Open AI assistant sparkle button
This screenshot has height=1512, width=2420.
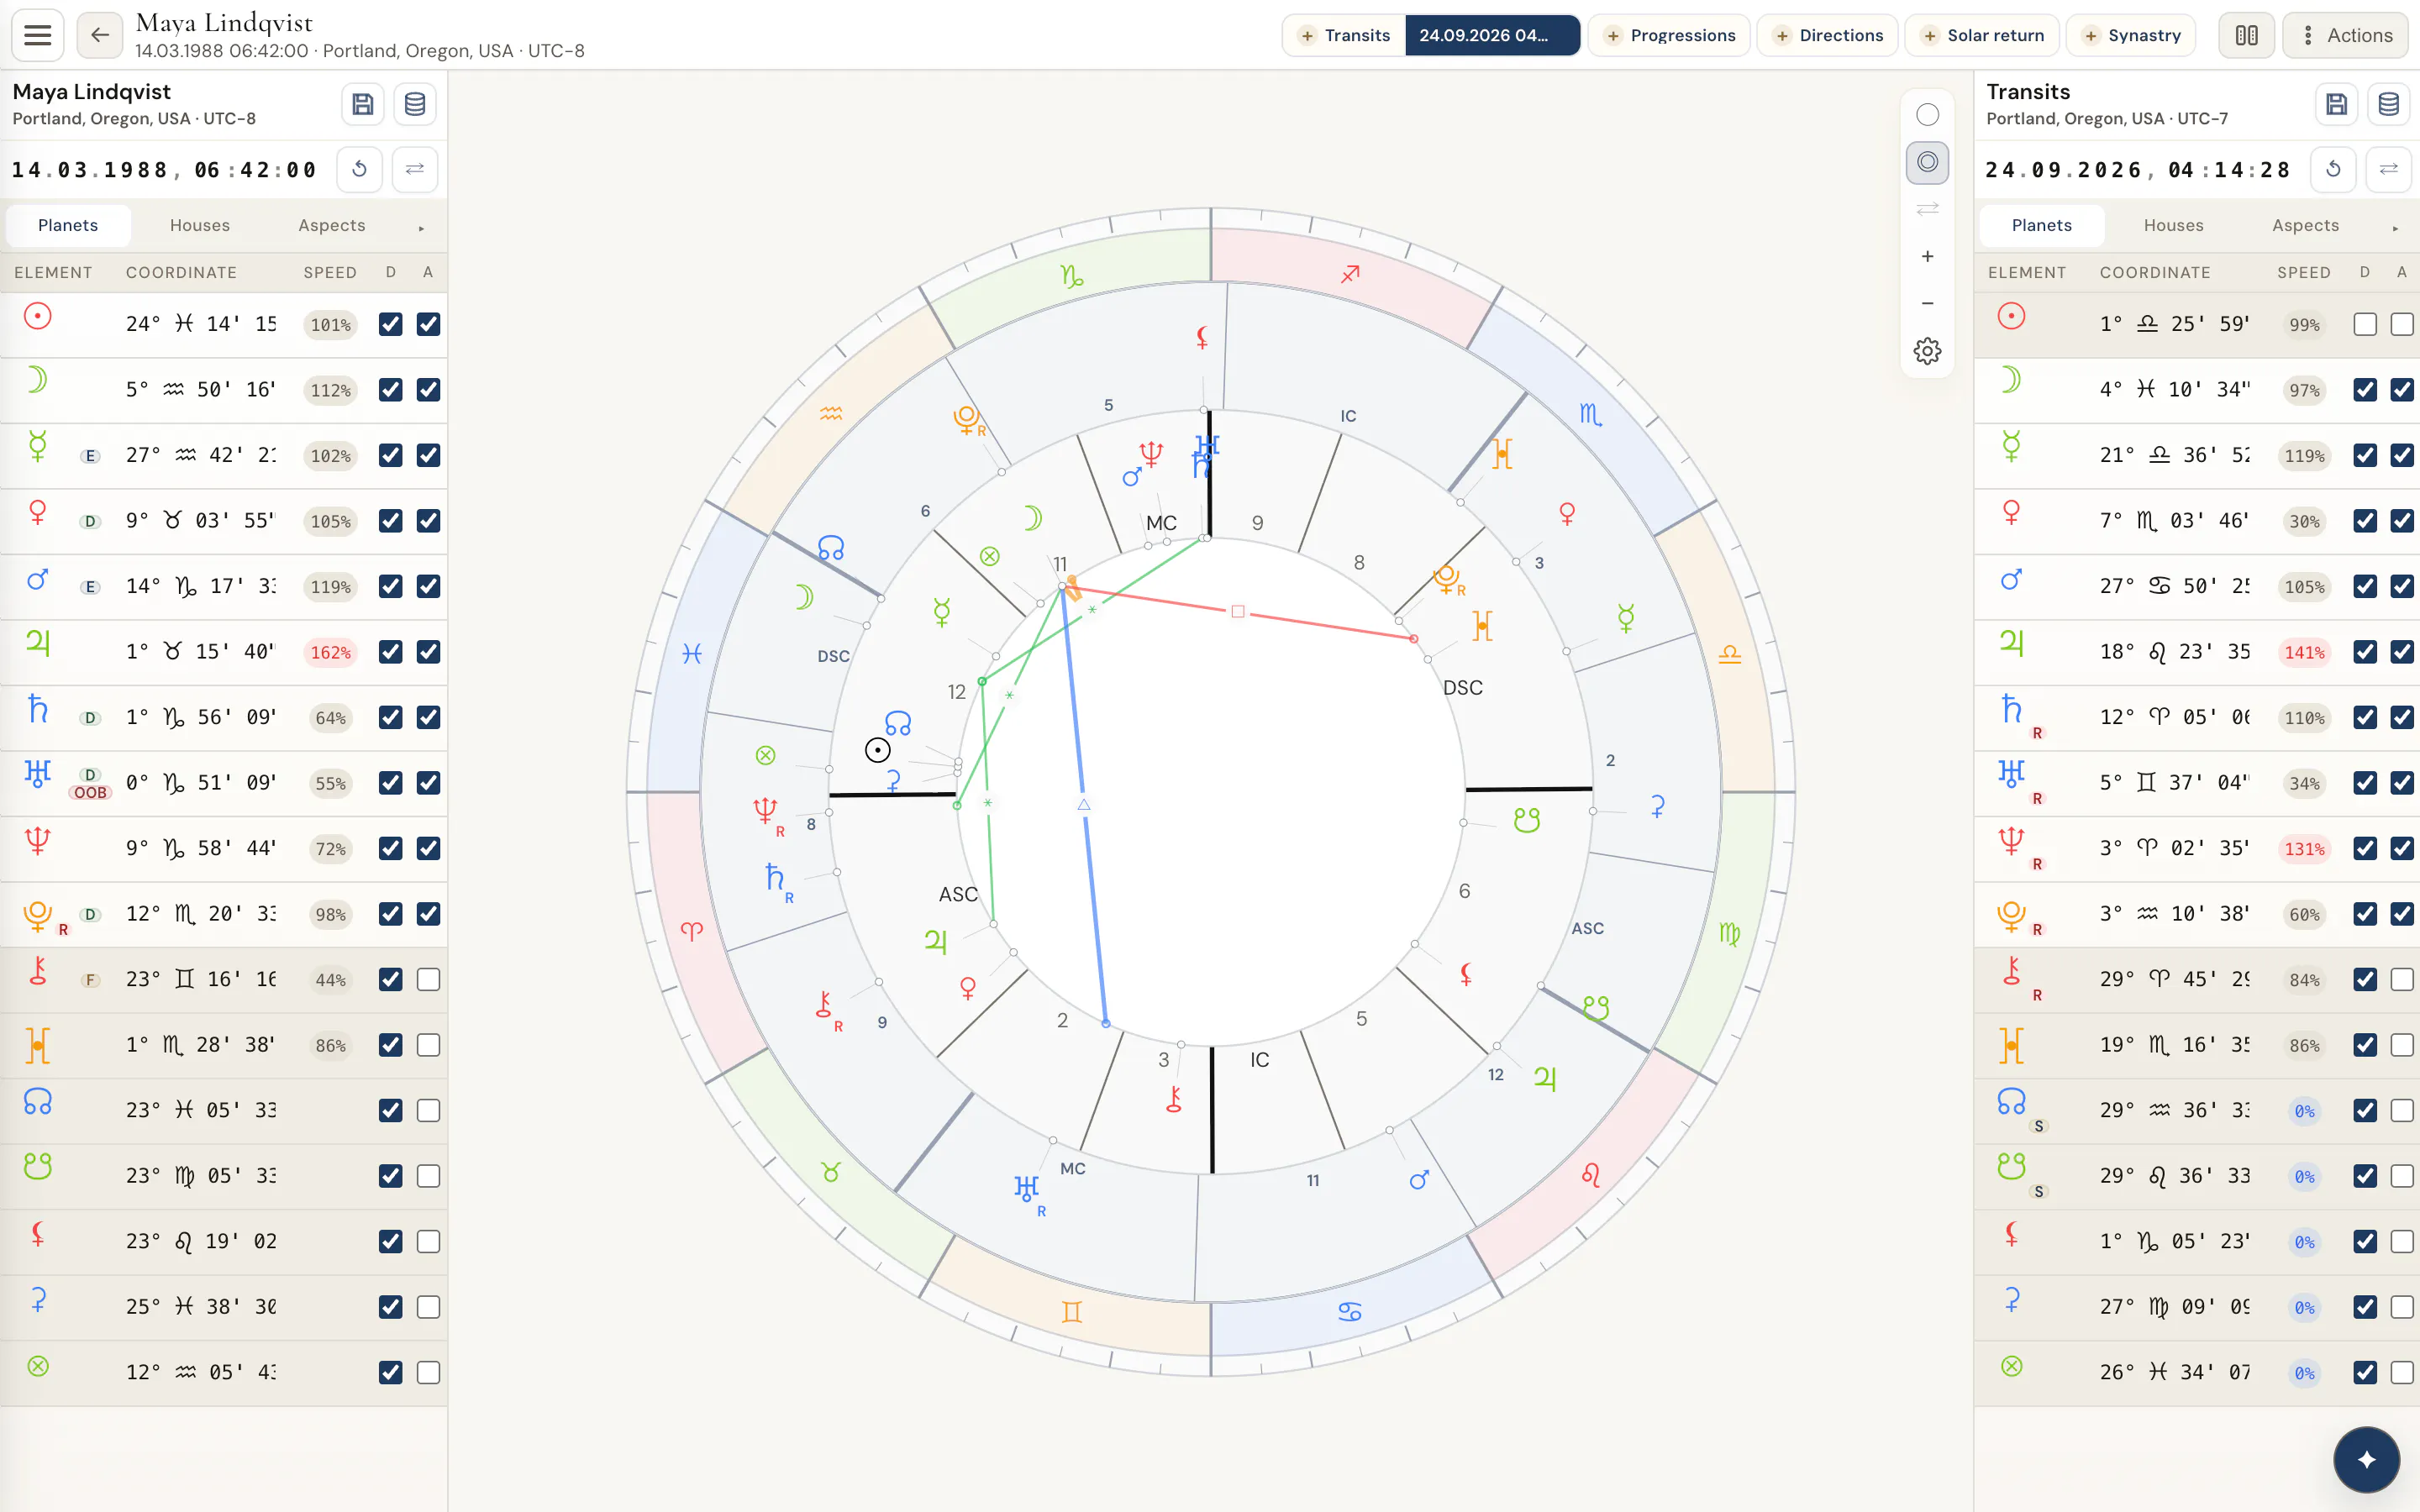(x=2366, y=1460)
